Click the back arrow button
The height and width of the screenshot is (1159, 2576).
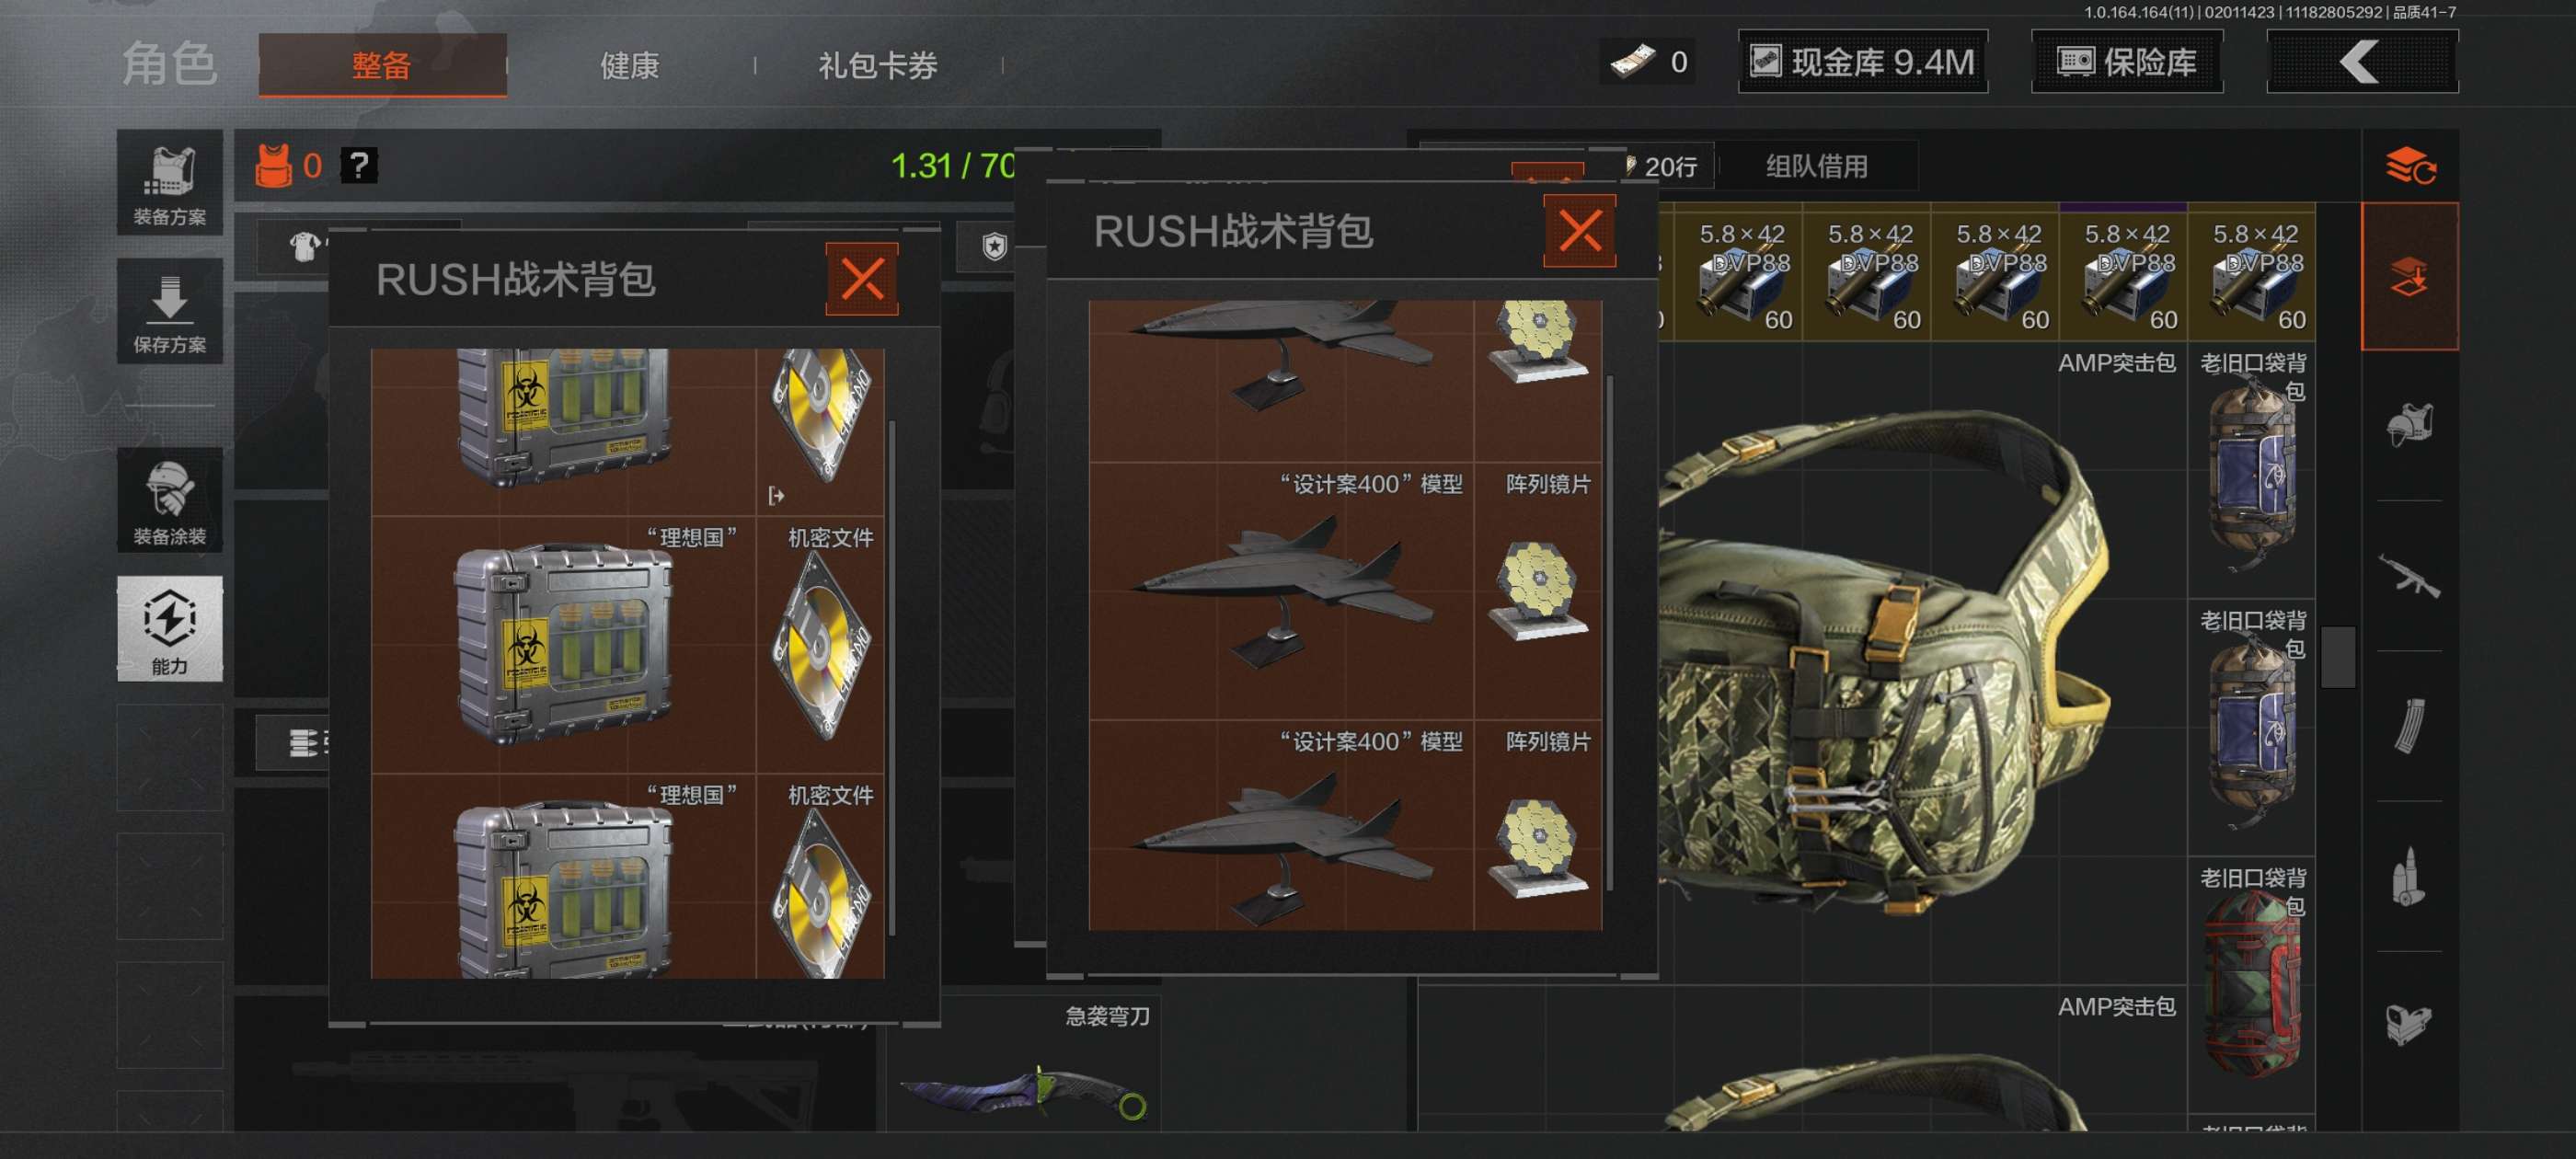pos(2362,62)
